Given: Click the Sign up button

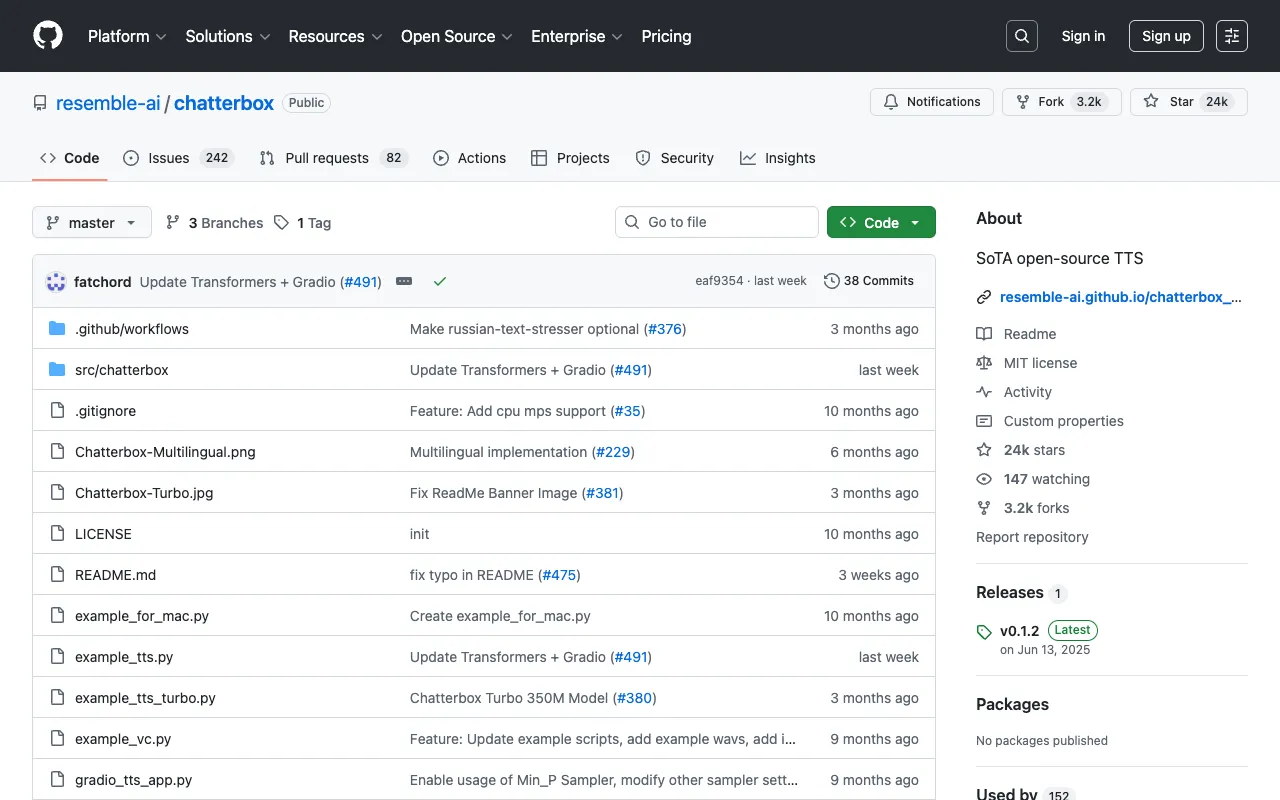Looking at the screenshot, I should 1166,35.
